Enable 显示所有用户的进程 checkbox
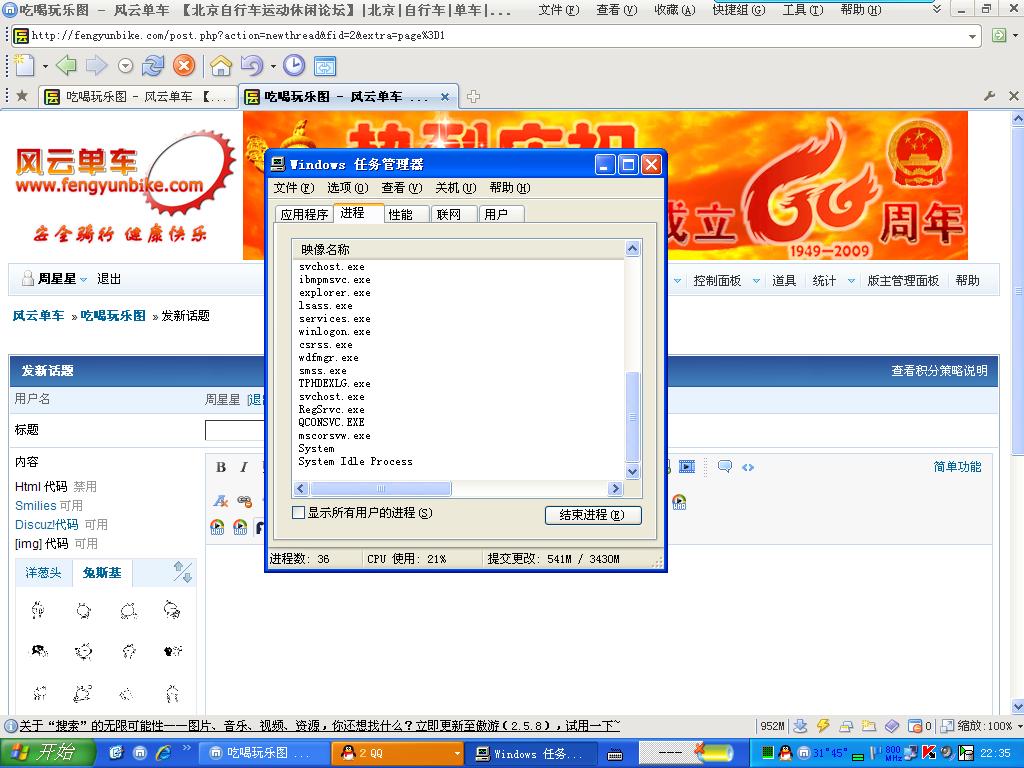Screen dimensions: 1024x768 pos(298,513)
